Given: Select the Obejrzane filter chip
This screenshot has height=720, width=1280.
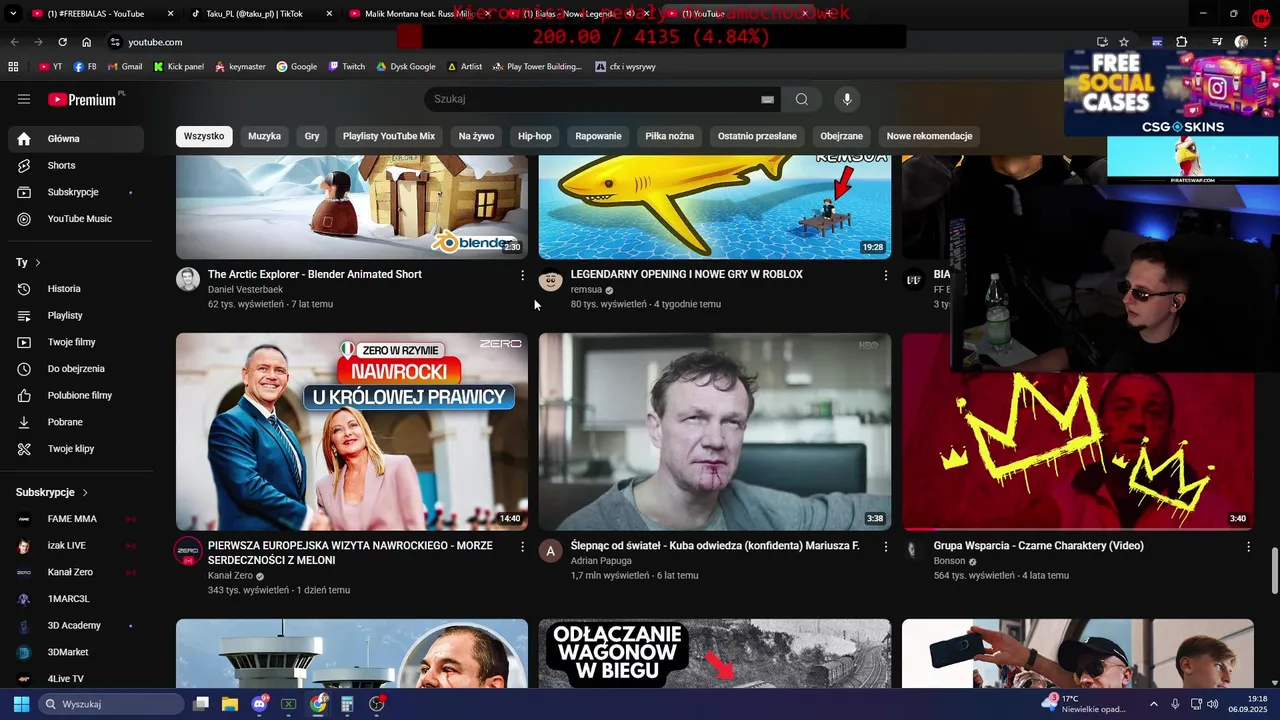Looking at the screenshot, I should pyautogui.click(x=841, y=136).
